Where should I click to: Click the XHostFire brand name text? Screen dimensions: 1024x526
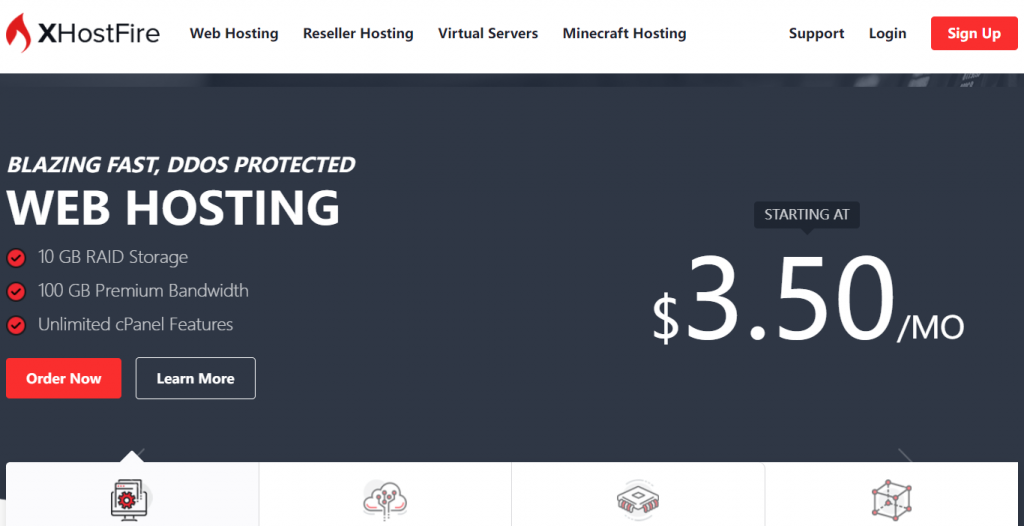tap(98, 33)
